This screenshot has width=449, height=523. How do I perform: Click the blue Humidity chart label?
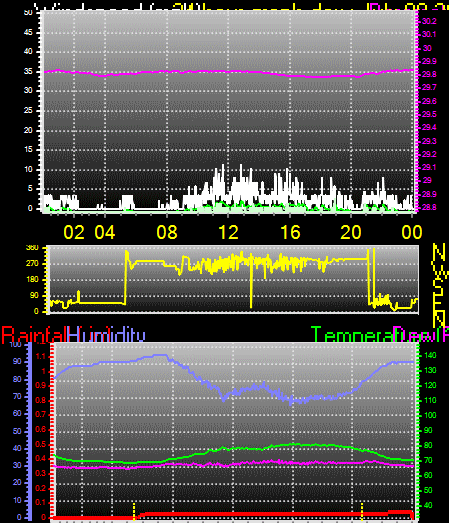106,335
